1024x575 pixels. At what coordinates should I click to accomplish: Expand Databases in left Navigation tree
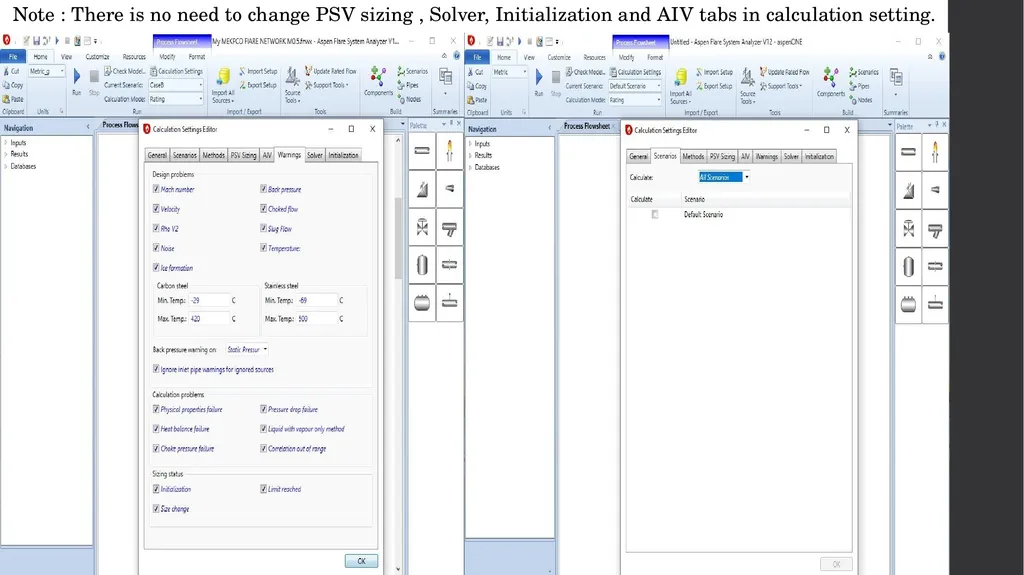coord(6,166)
